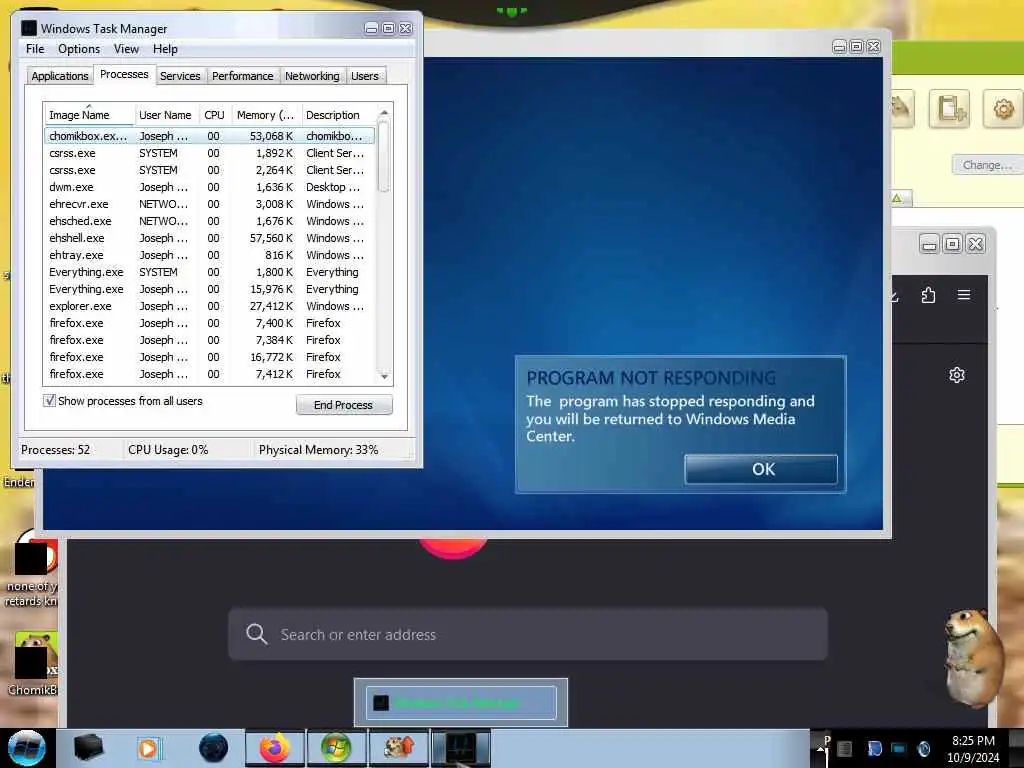1024x768 pixels.
Task: Show hidden system tray icons arrow
Action: pos(818,750)
